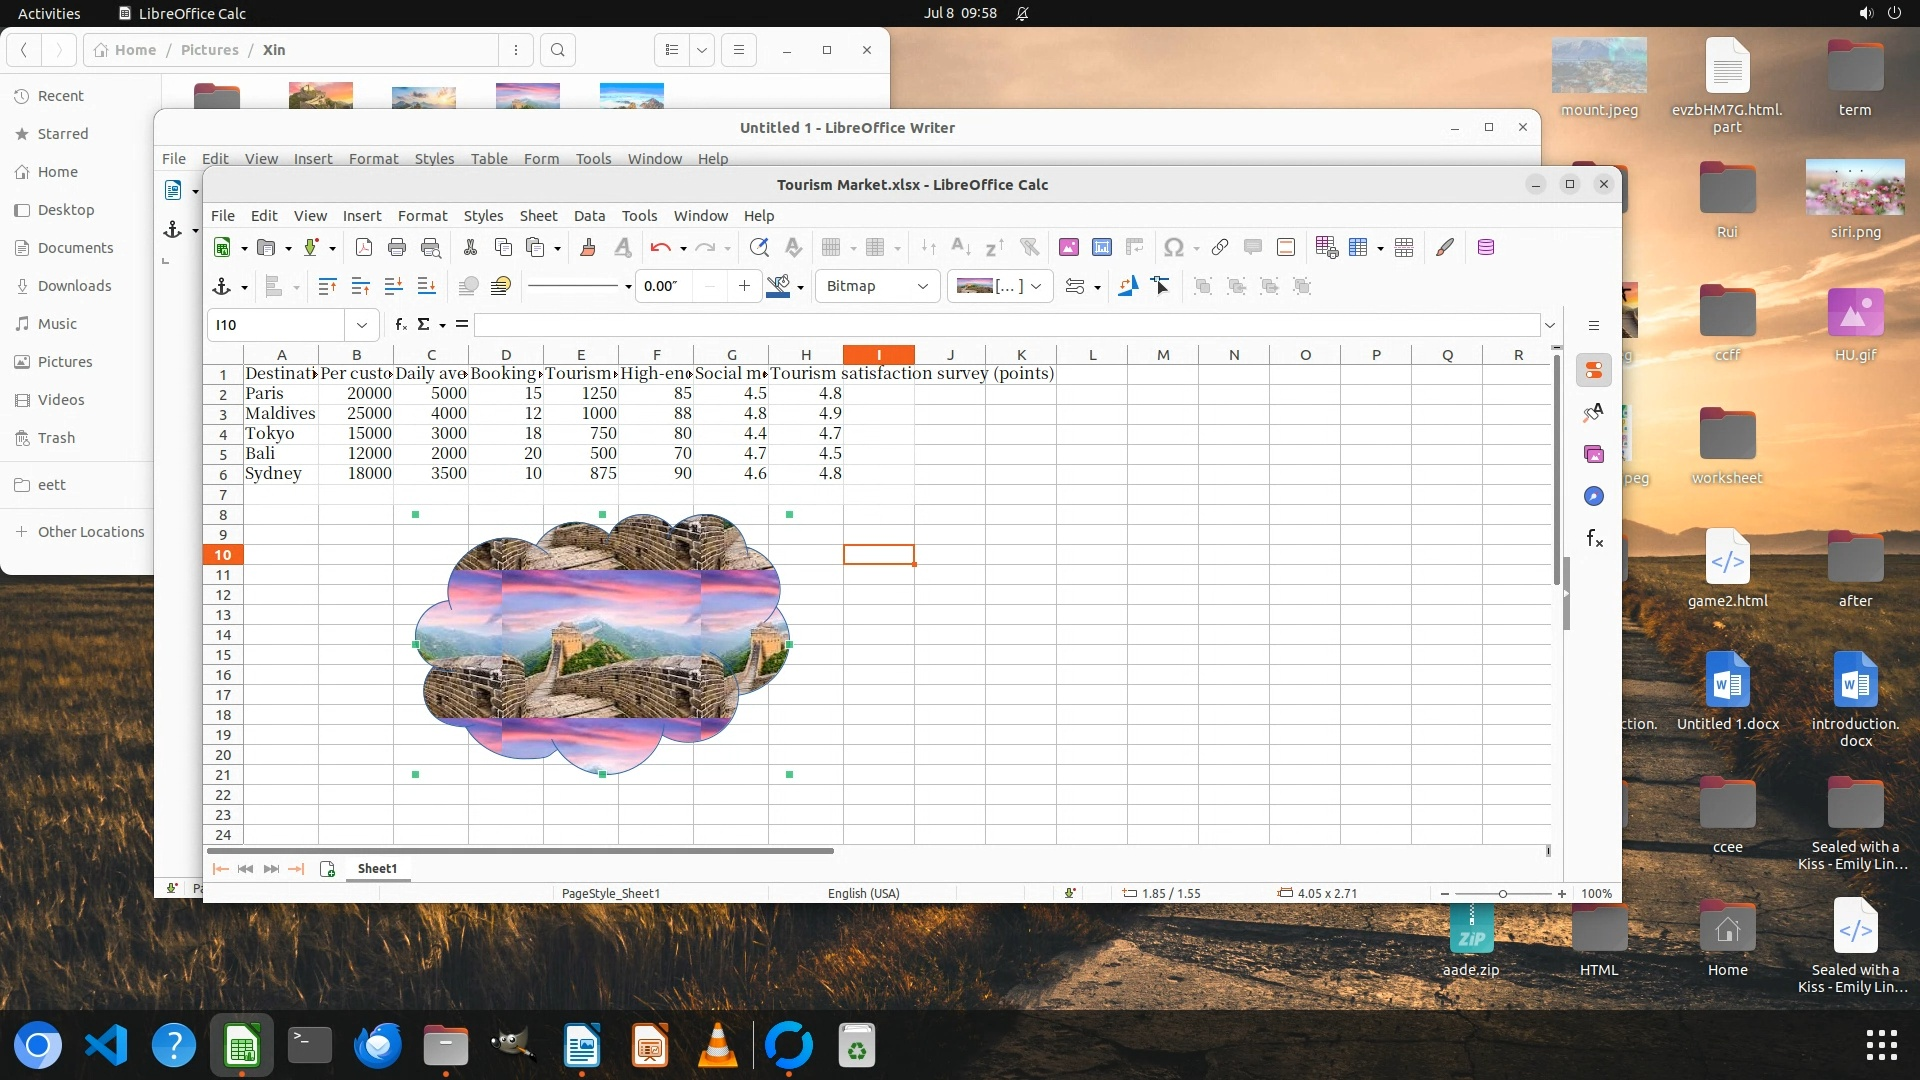Select the Clone Formatting paintbrush icon
The image size is (1920, 1080).
click(588, 247)
